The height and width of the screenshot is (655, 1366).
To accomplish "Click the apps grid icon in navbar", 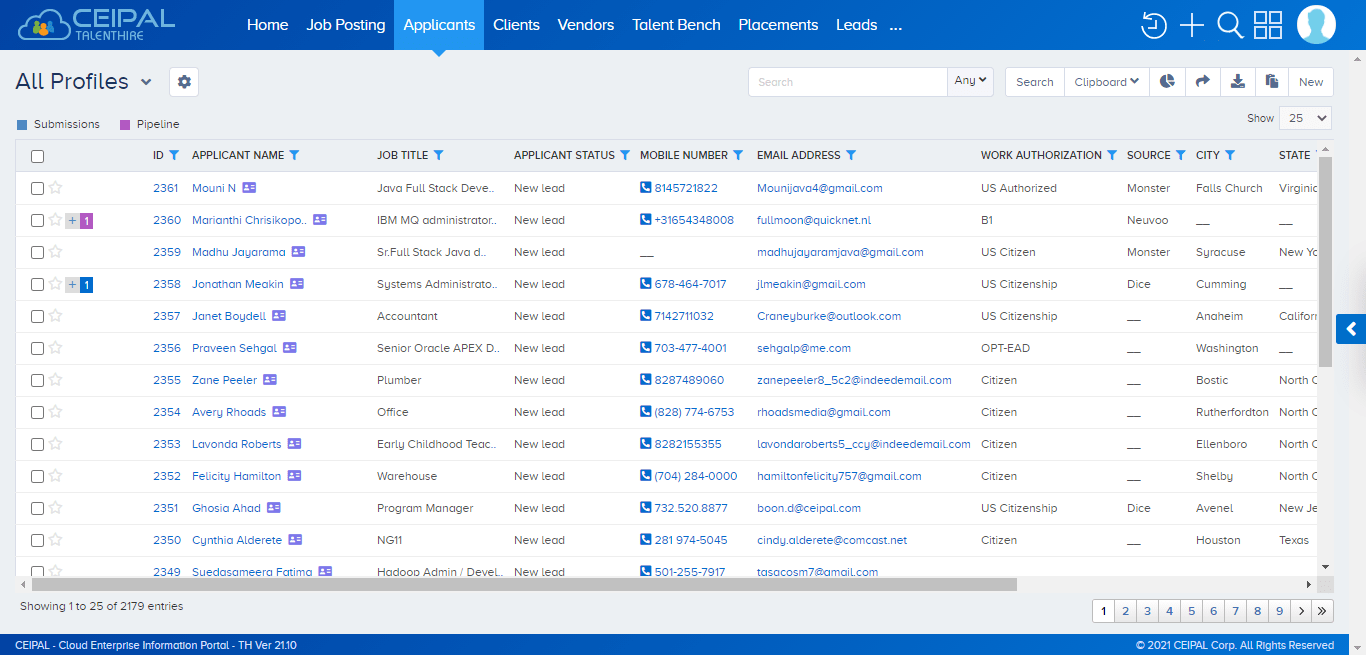I will point(1267,25).
